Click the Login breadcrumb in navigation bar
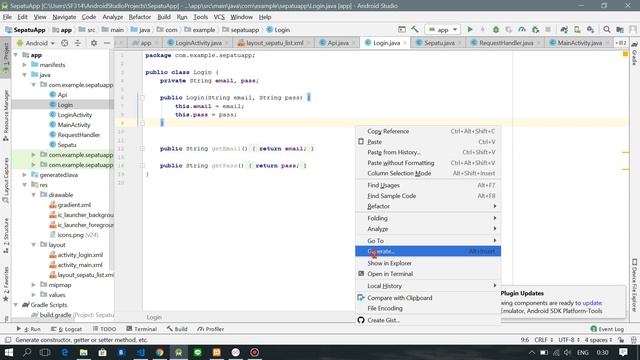 [x=278, y=30]
